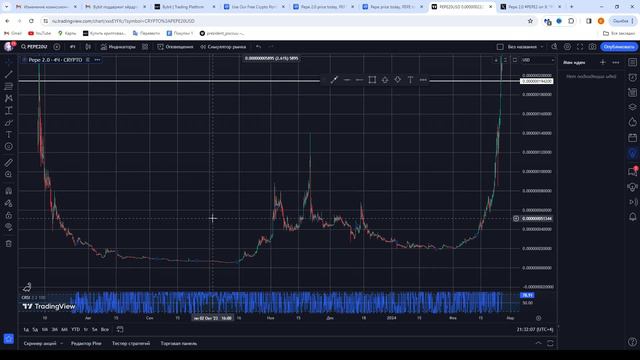Image resolution: width=640 pixels, height=360 pixels.
Task: Select the patterns drawing tool
Action: [9, 98]
